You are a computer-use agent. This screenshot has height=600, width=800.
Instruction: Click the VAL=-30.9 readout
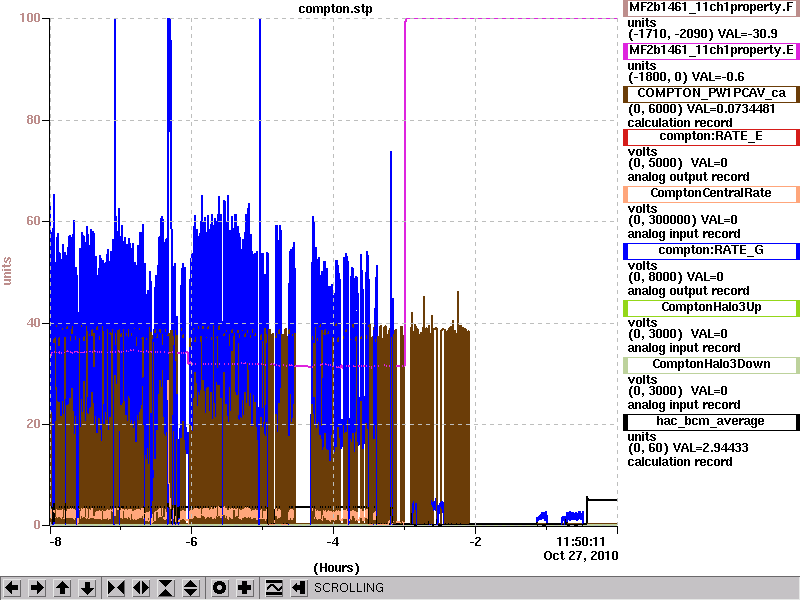tap(747, 34)
